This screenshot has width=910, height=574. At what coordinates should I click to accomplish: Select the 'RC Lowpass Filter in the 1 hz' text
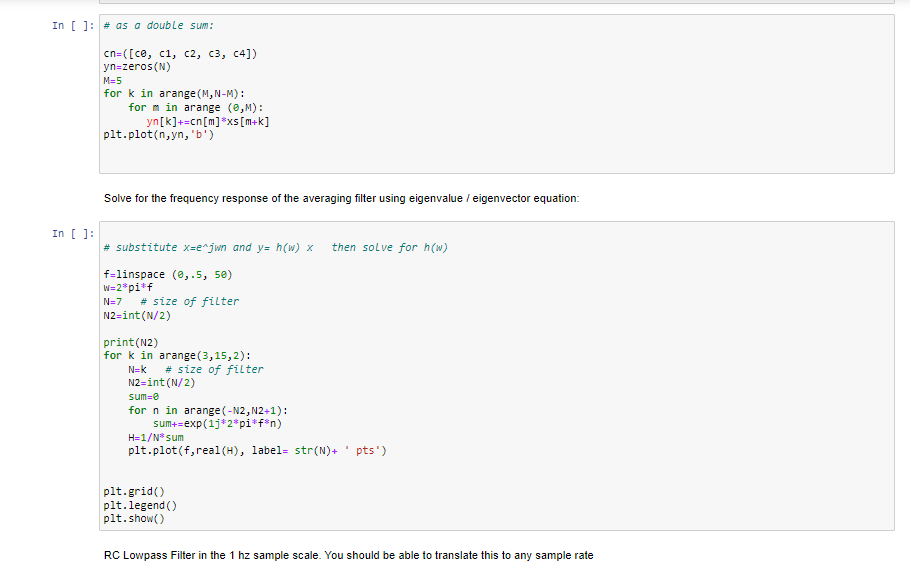(348, 555)
